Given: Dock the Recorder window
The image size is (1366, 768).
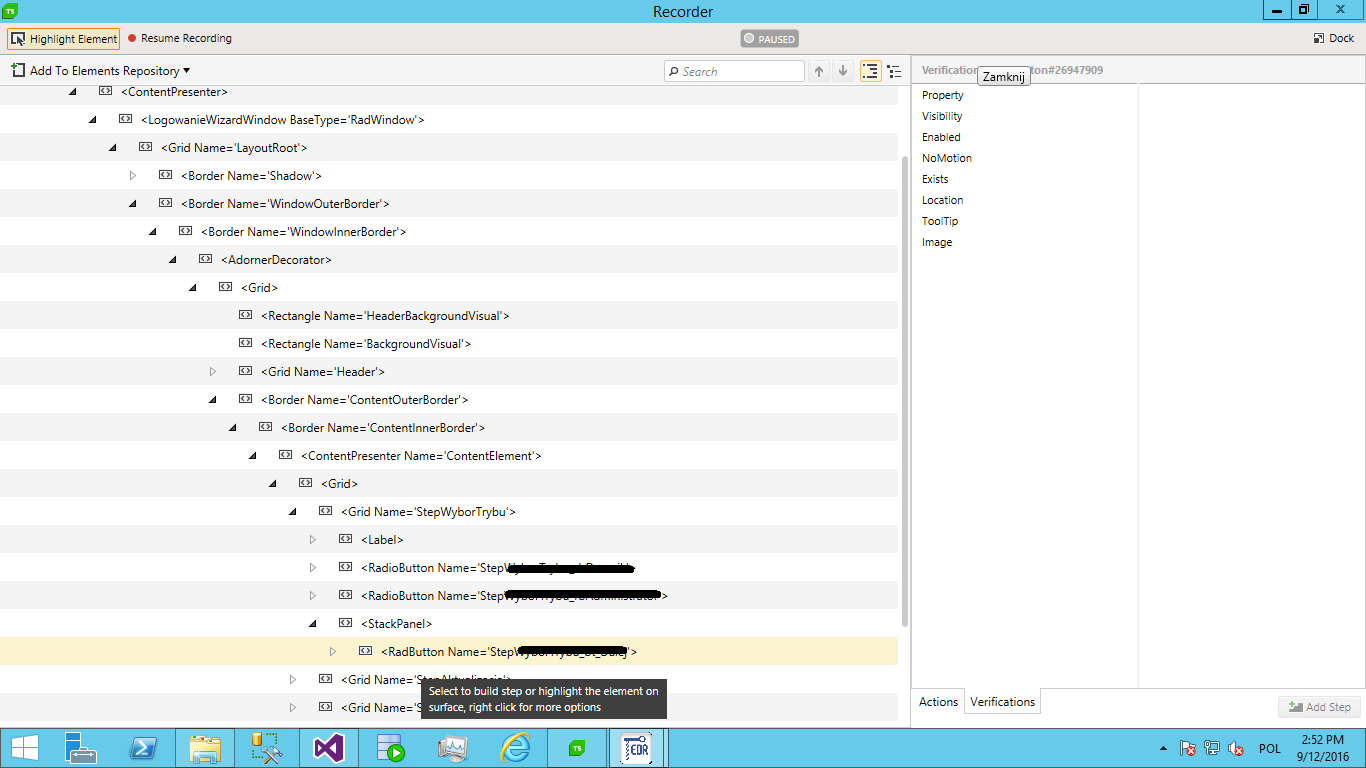Looking at the screenshot, I should (1334, 39).
